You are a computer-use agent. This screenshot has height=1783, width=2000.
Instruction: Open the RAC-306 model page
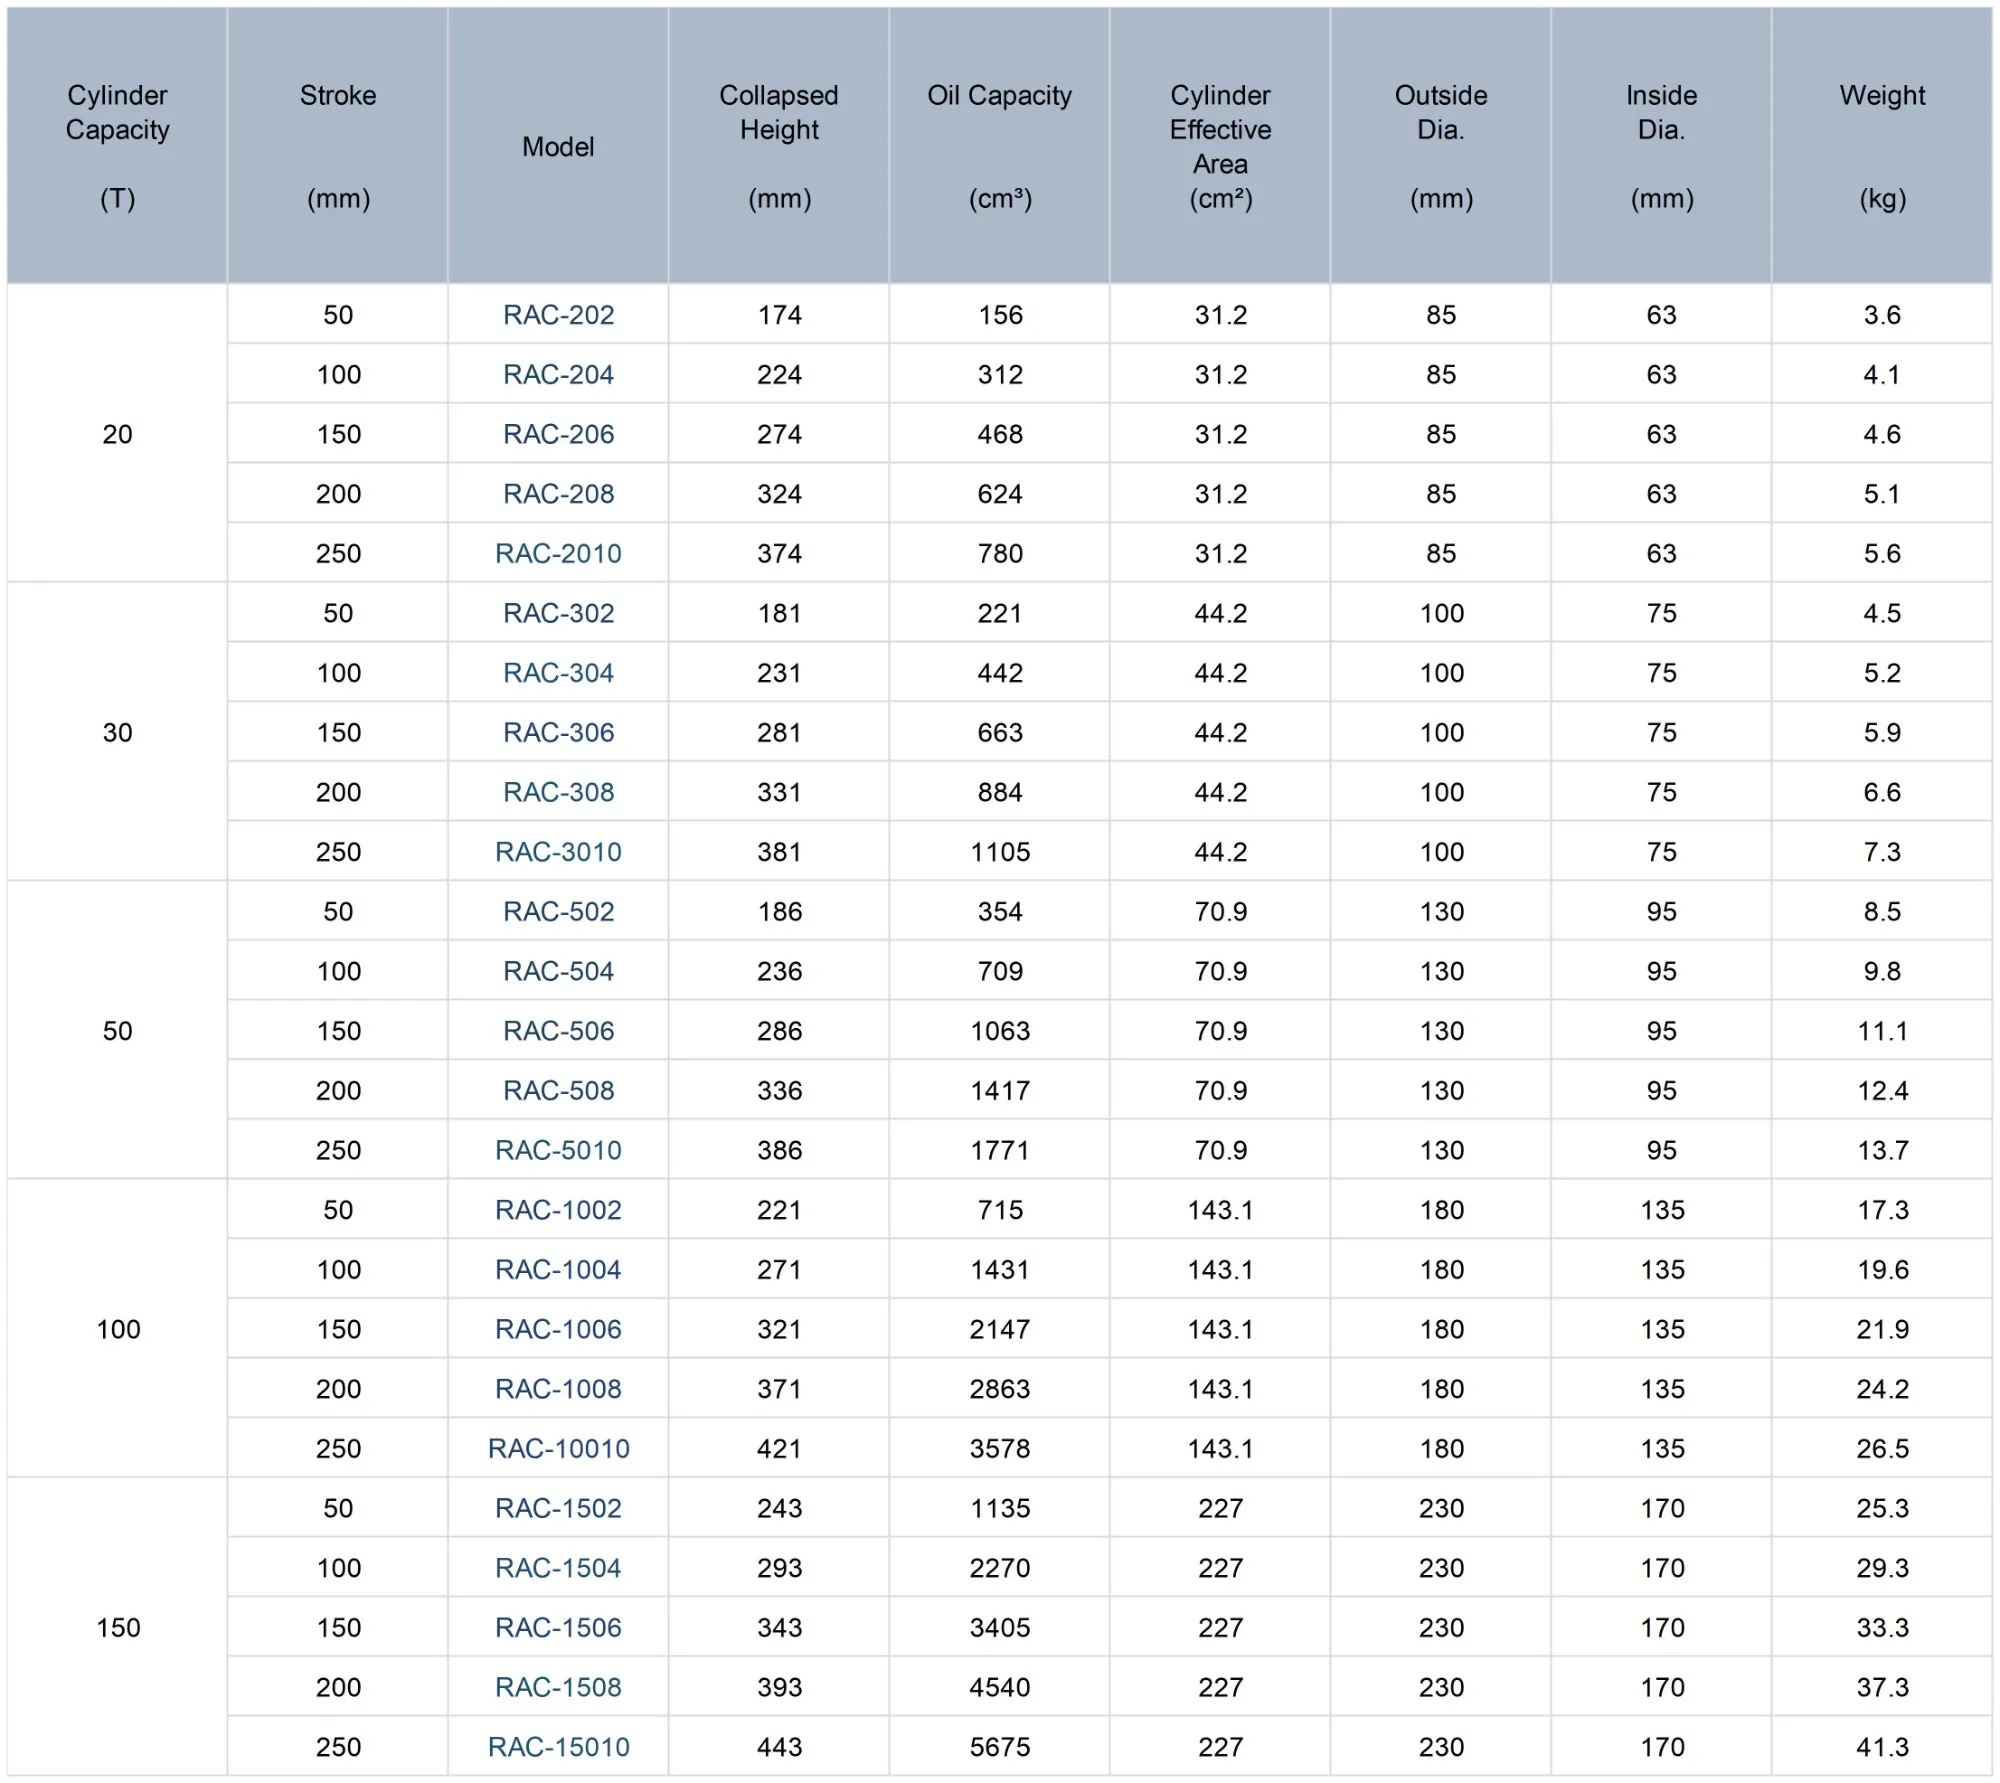tap(558, 733)
